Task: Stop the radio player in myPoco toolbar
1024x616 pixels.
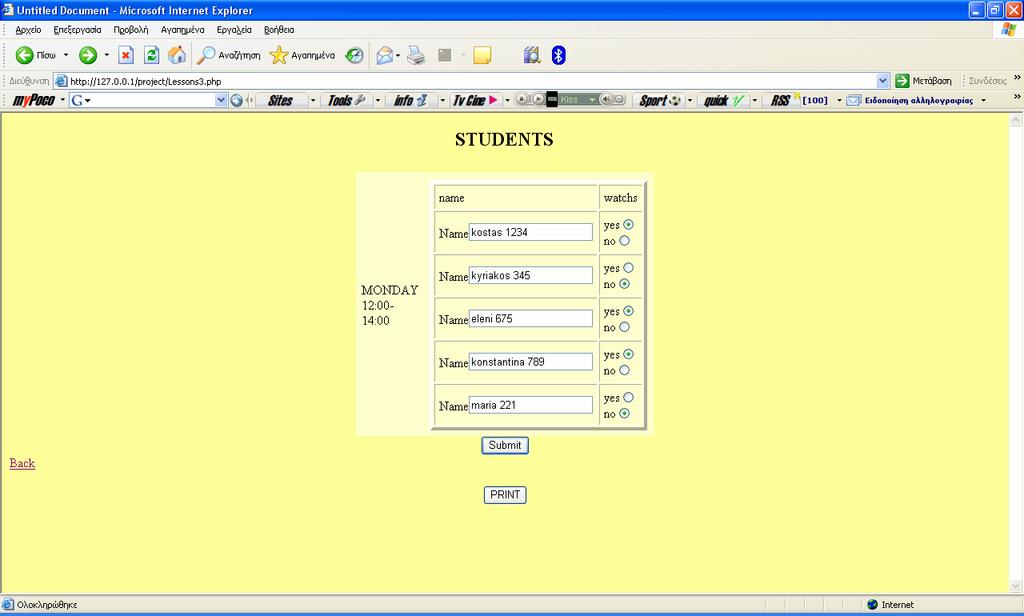Action: pyautogui.click(x=522, y=99)
